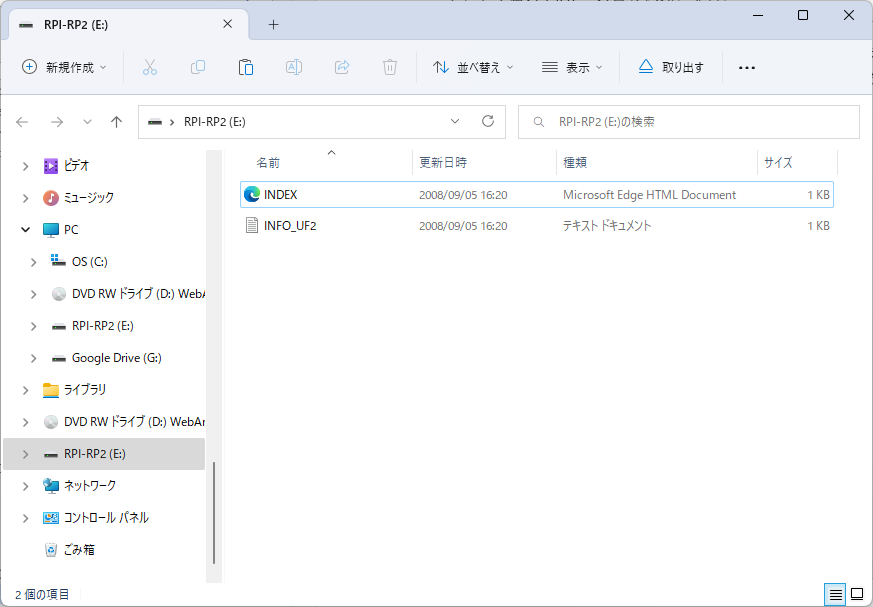Open recent locations dropdown arrow
Screen dimensions: 873x607
pos(87,122)
